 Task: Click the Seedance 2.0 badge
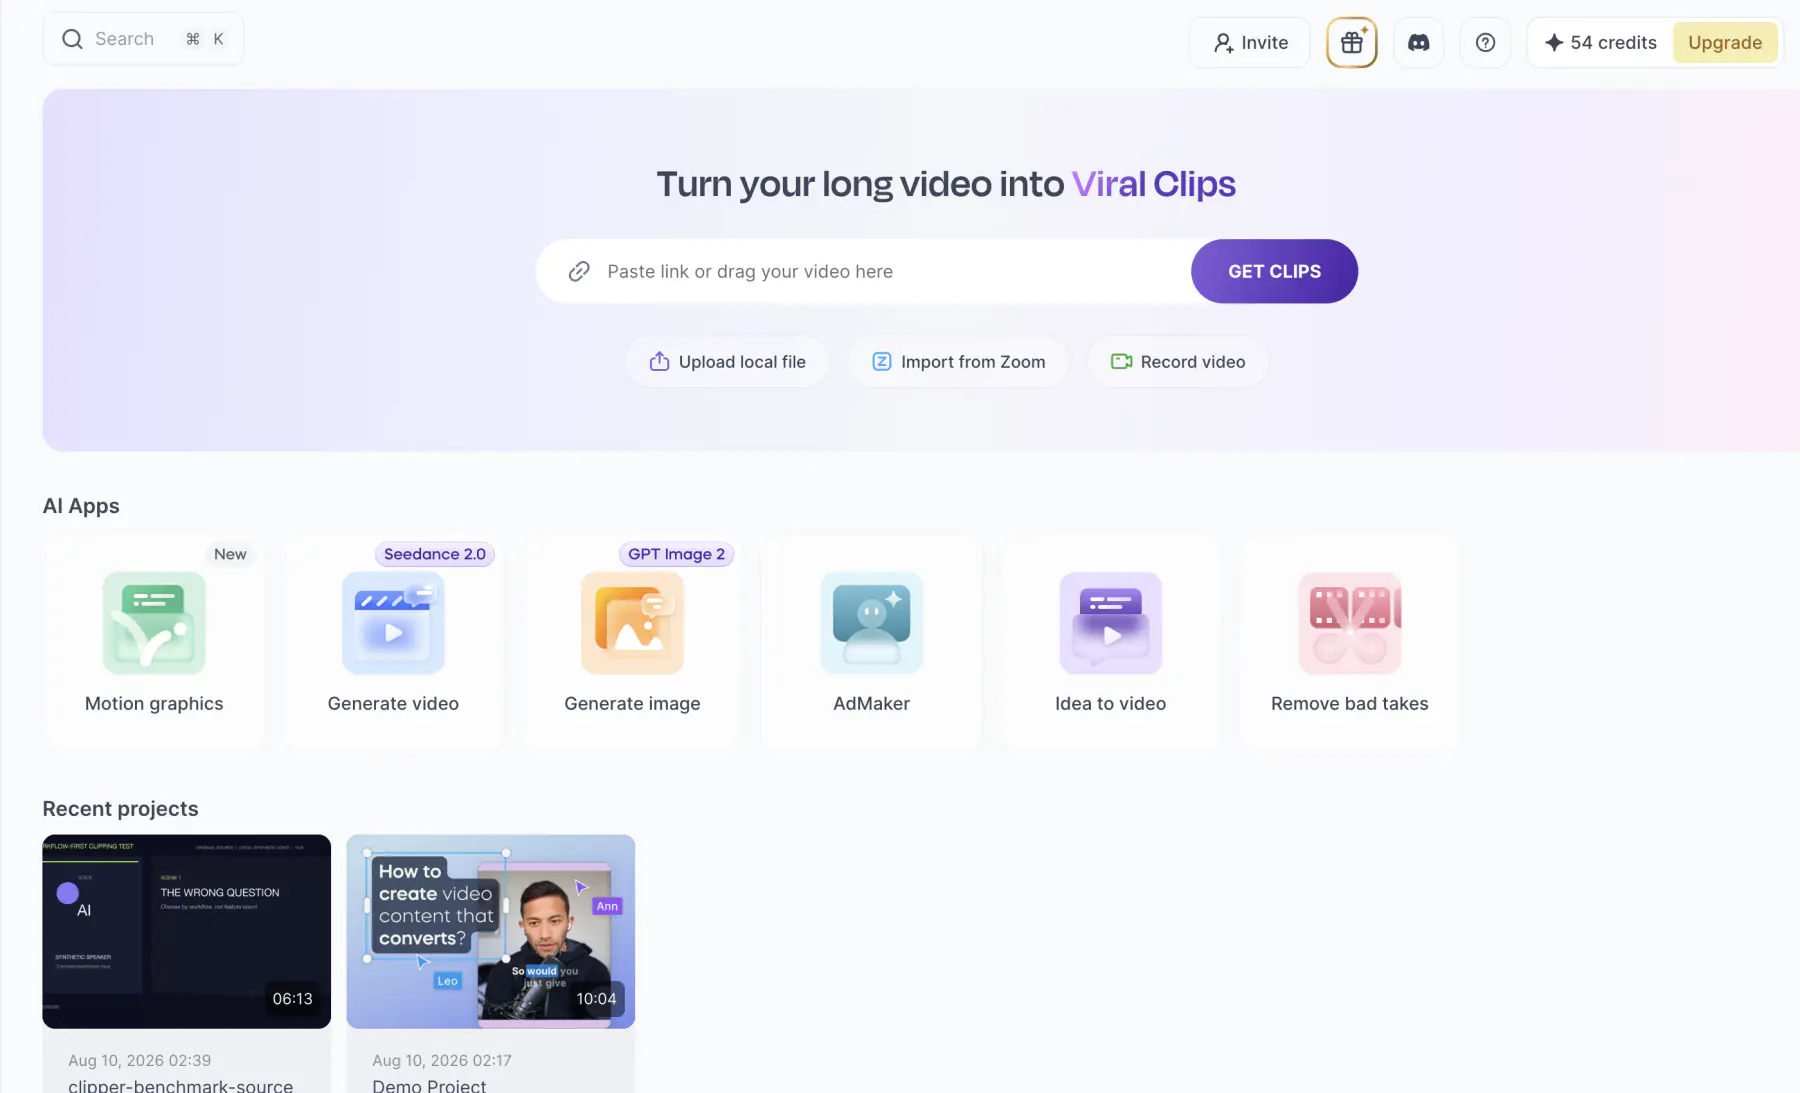click(x=434, y=554)
